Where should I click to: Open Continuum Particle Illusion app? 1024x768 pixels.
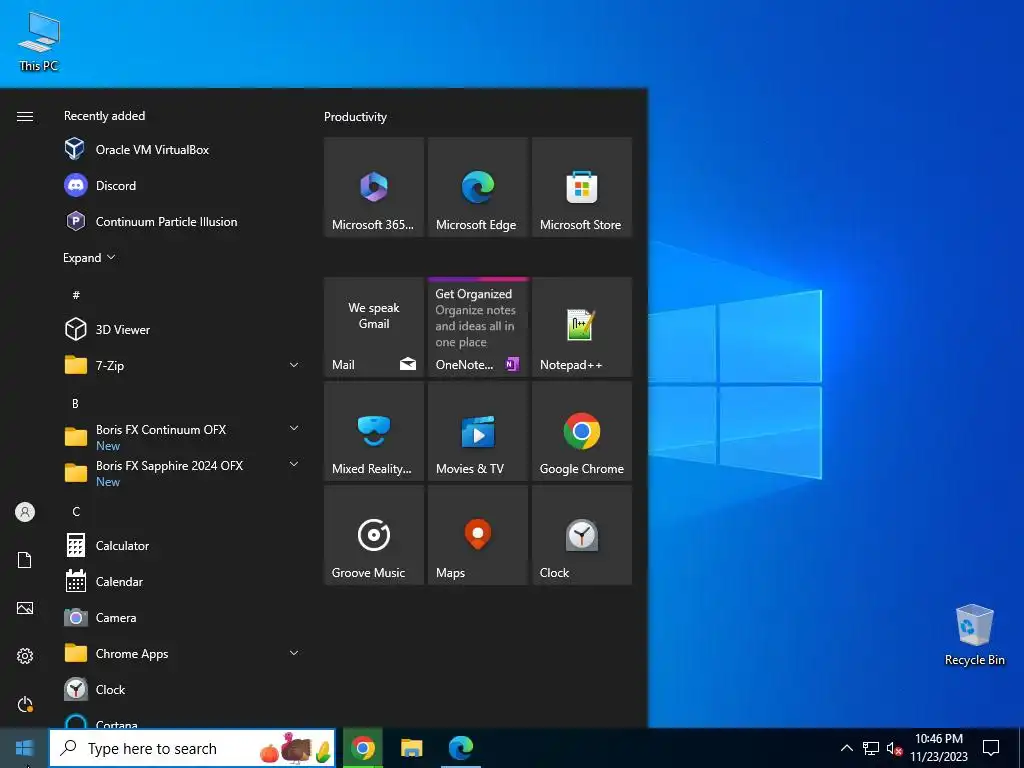(x=183, y=221)
